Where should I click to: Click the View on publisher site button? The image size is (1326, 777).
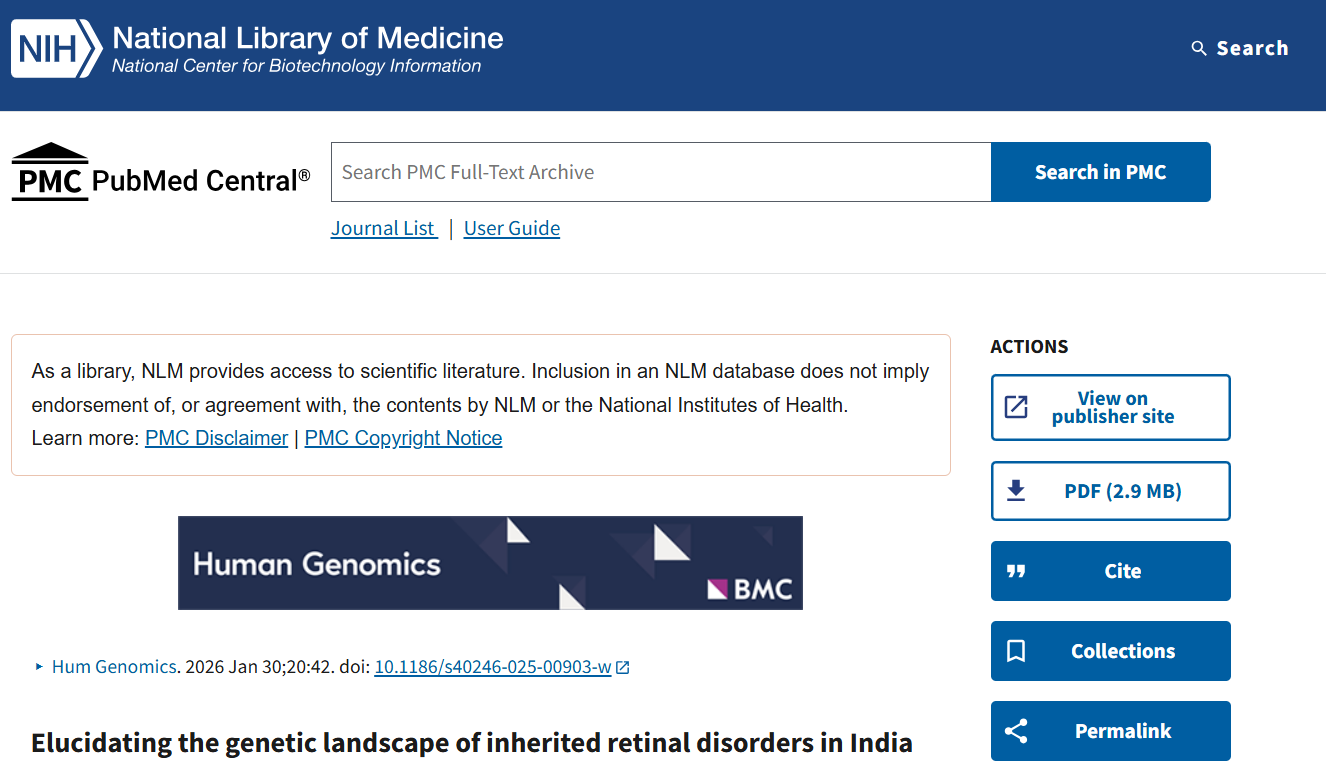point(1110,407)
